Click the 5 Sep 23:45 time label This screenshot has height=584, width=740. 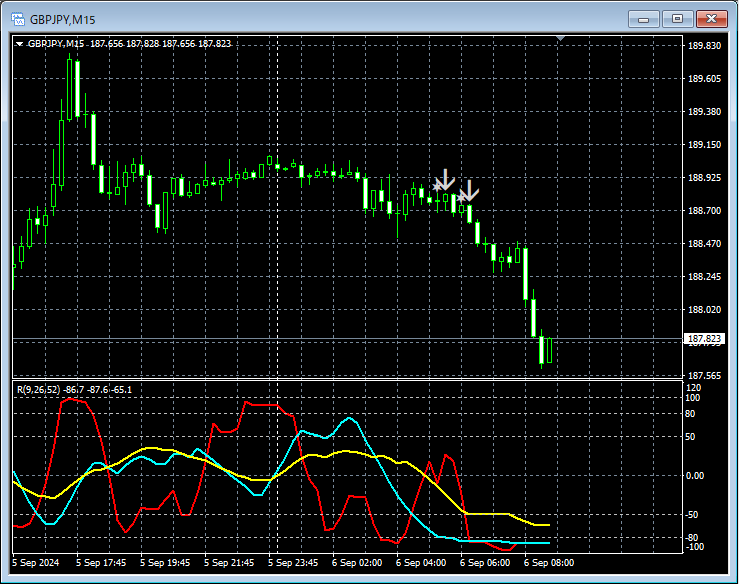point(293,563)
